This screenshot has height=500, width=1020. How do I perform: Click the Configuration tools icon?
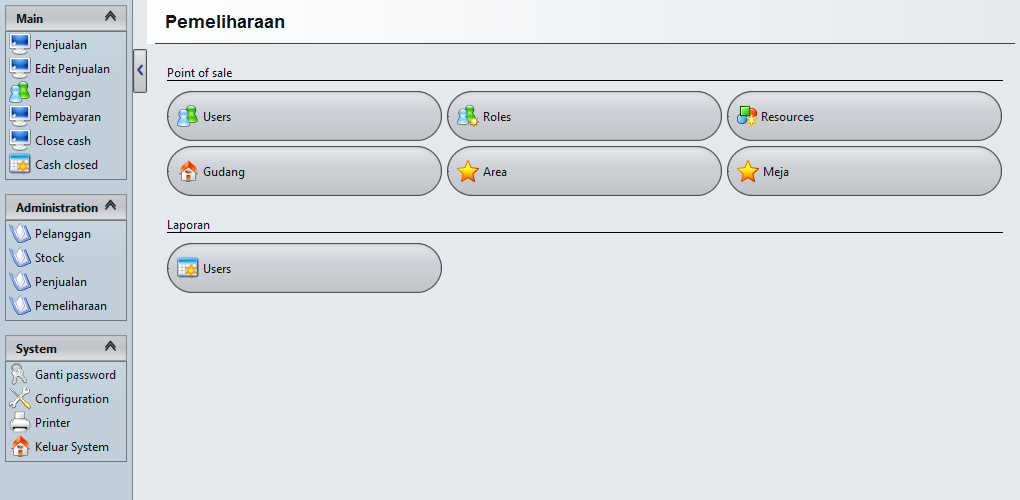pyautogui.click(x=20, y=399)
